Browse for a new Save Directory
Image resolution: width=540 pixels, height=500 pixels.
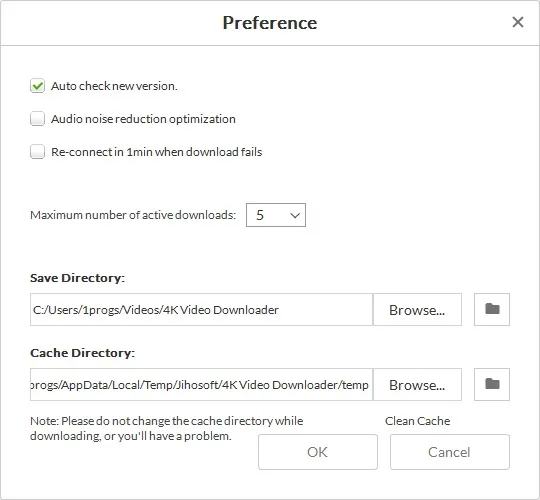(417, 309)
